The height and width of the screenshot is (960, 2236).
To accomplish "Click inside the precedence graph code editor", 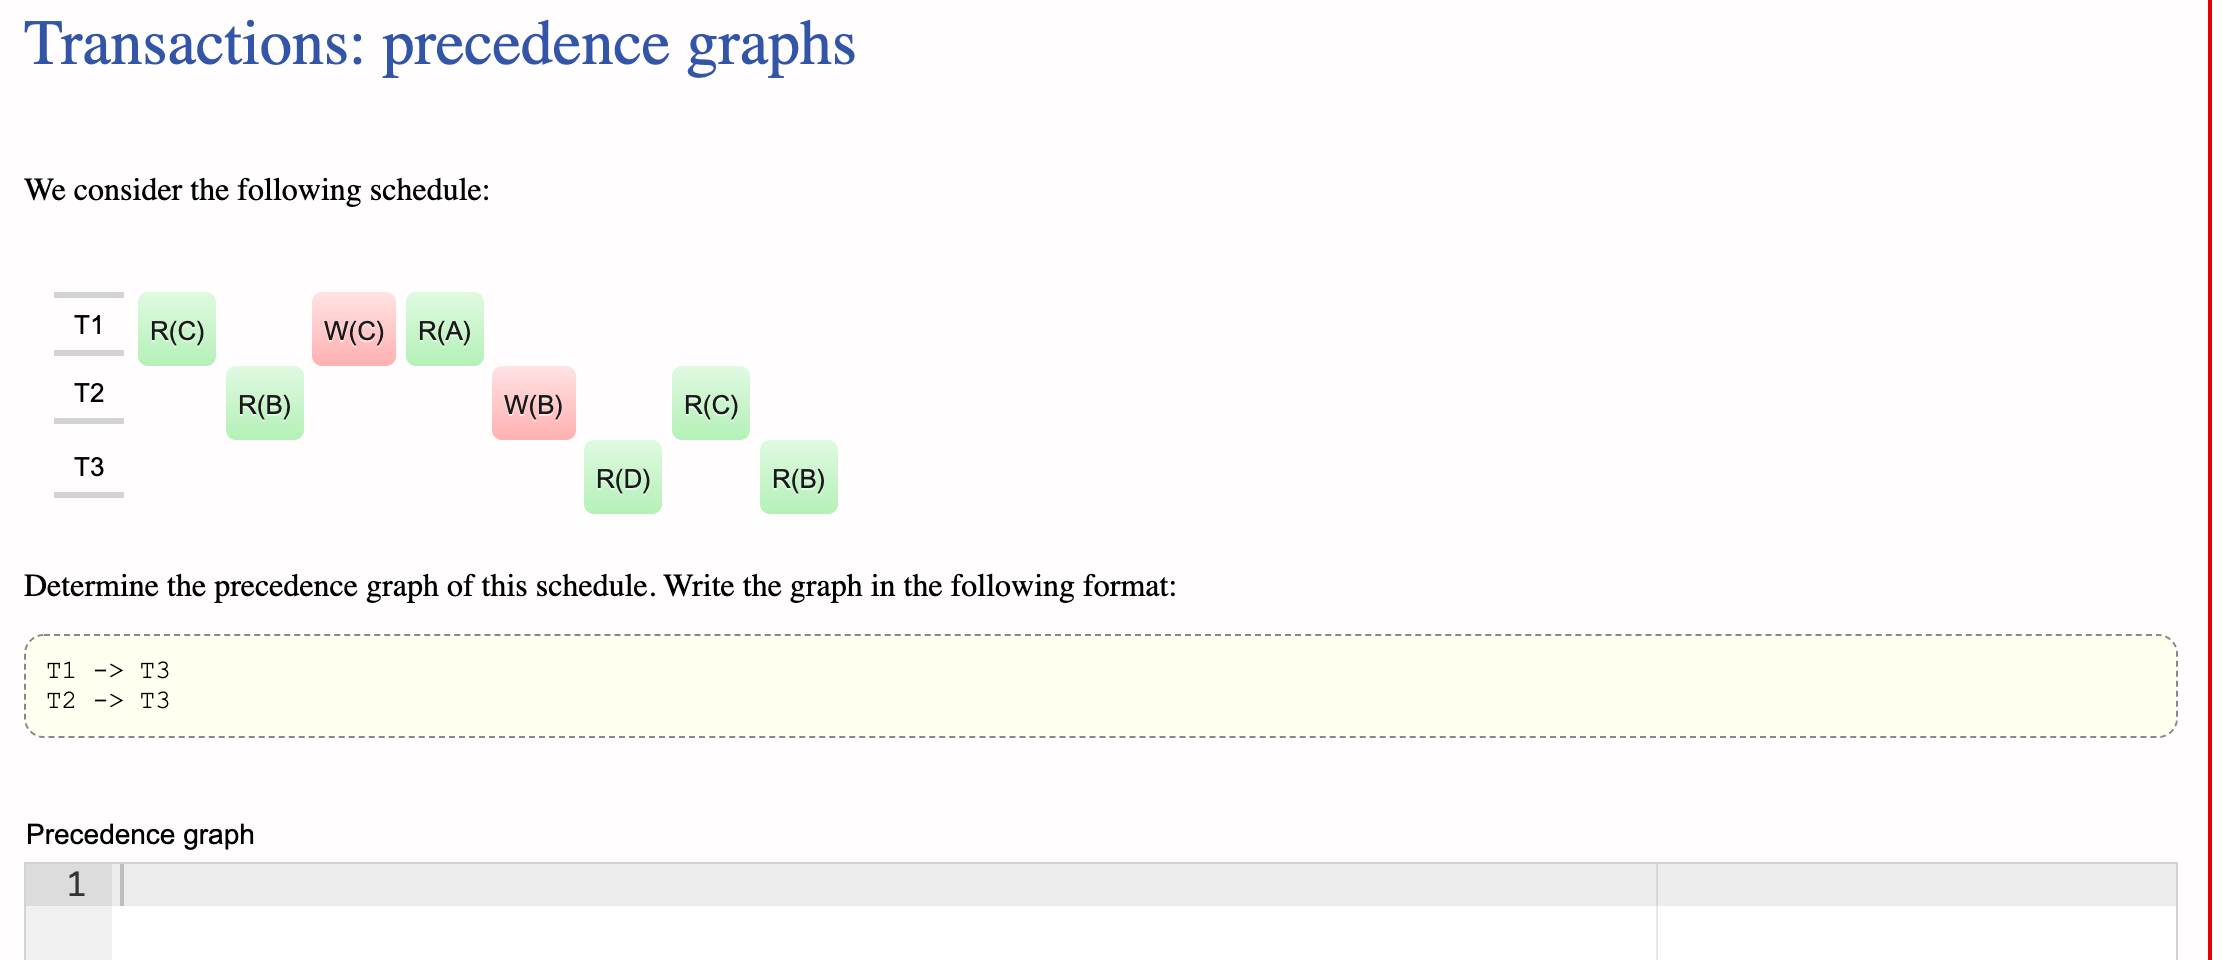I will tap(600, 884).
